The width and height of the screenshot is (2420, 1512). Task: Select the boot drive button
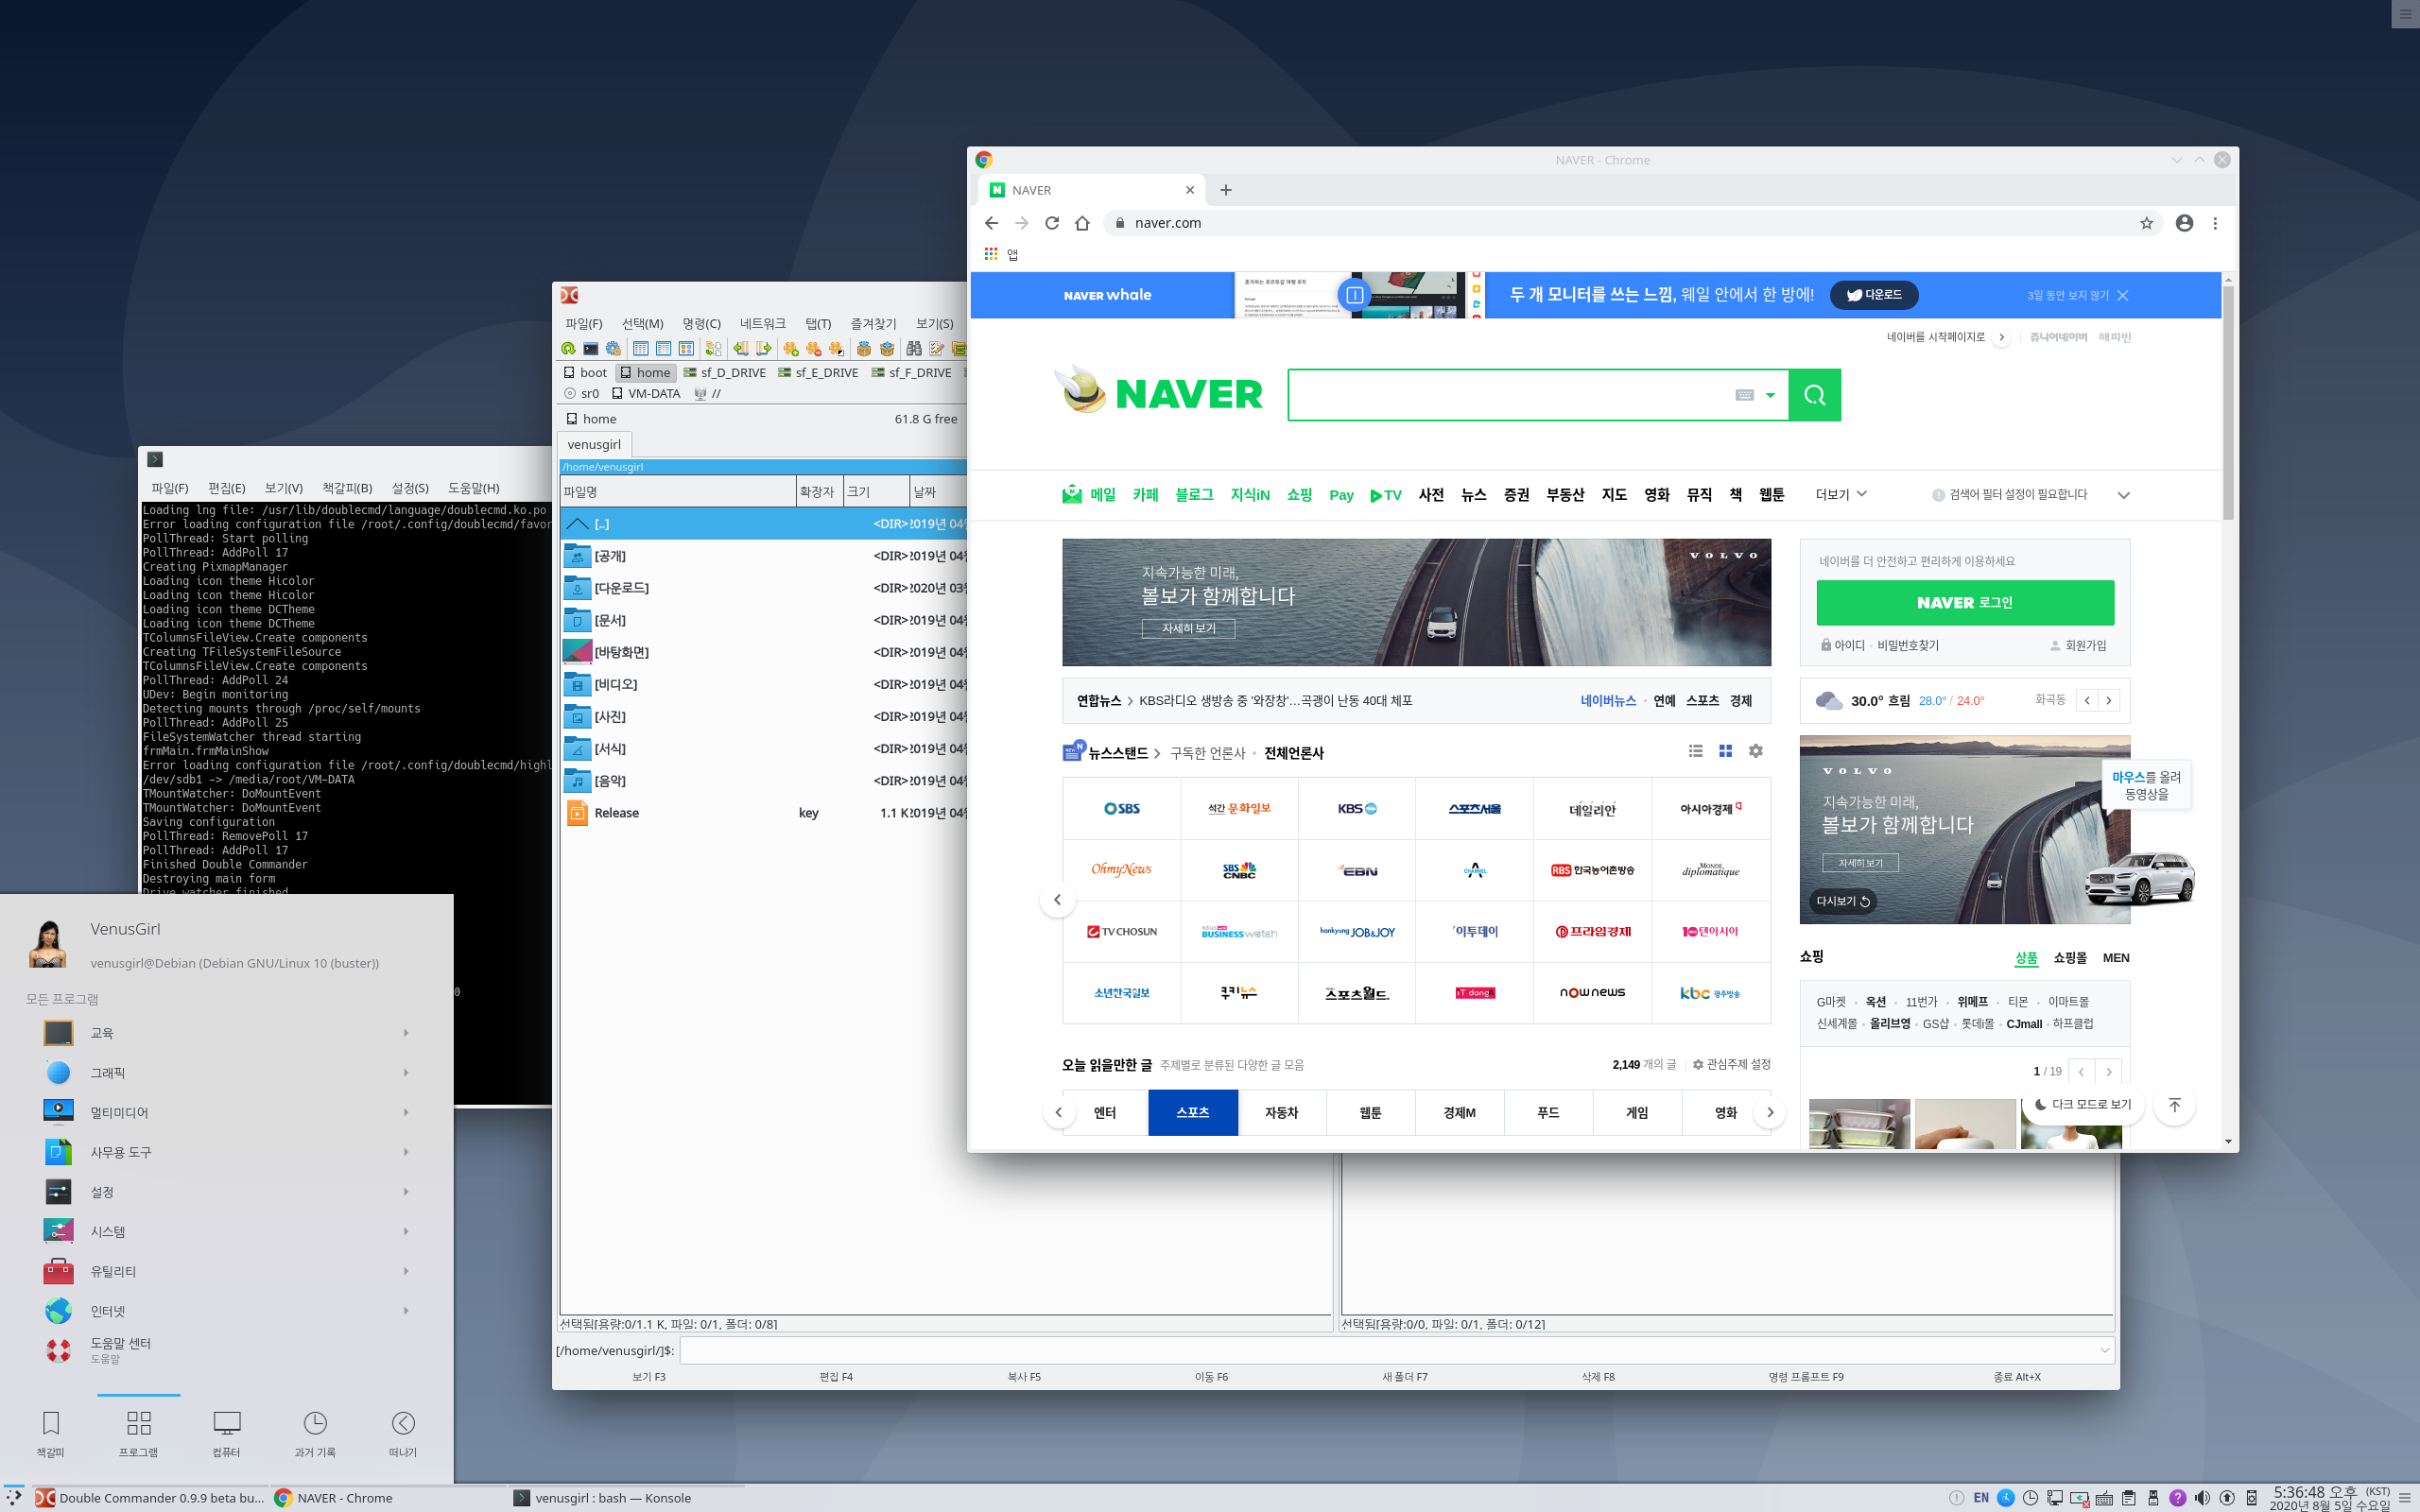585,373
